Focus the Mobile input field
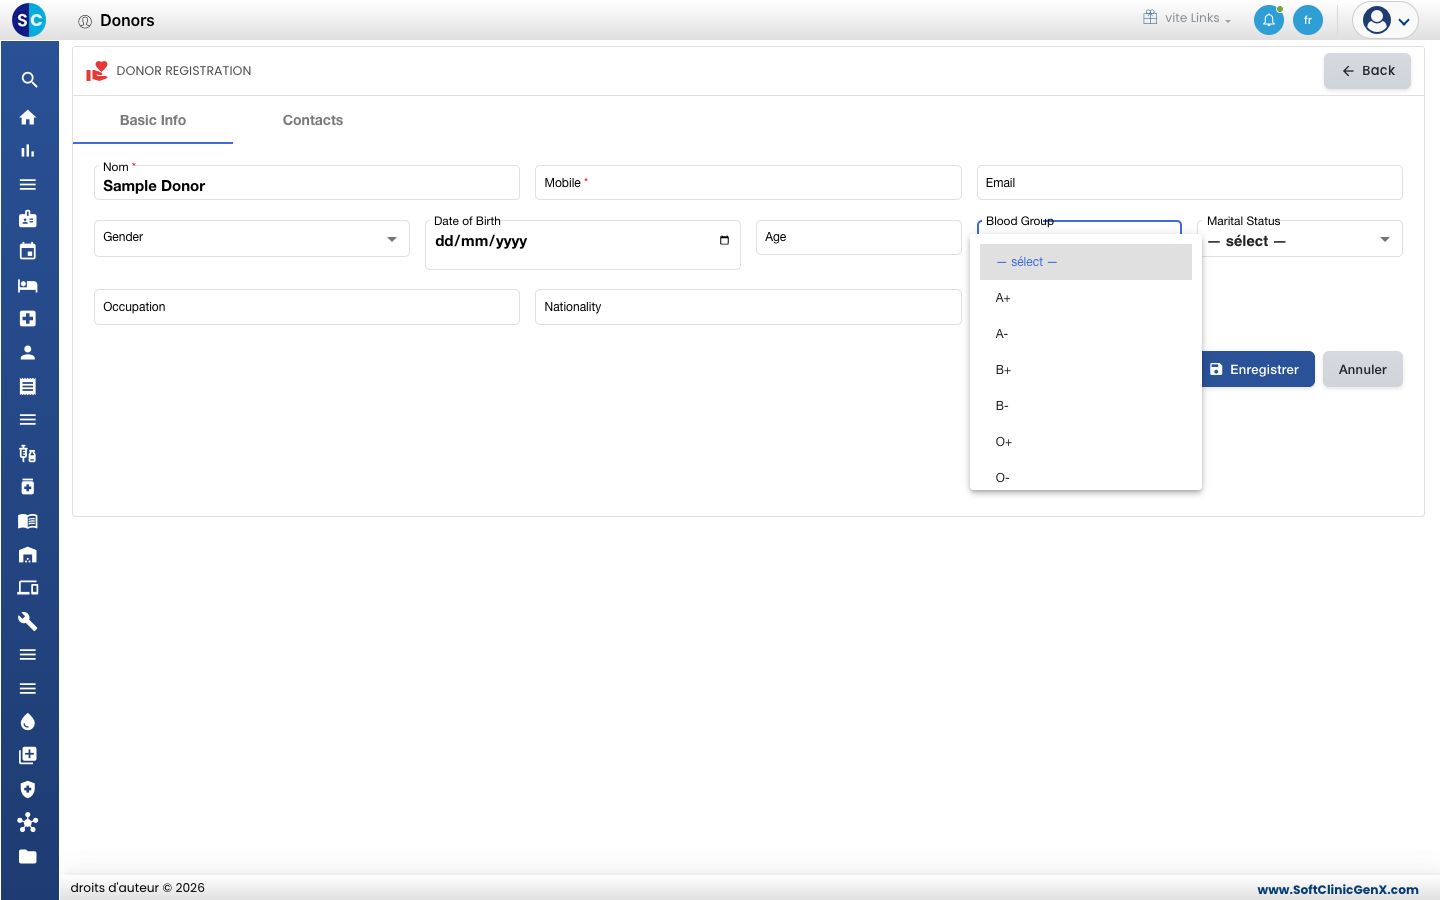This screenshot has width=1440, height=900. point(748,183)
